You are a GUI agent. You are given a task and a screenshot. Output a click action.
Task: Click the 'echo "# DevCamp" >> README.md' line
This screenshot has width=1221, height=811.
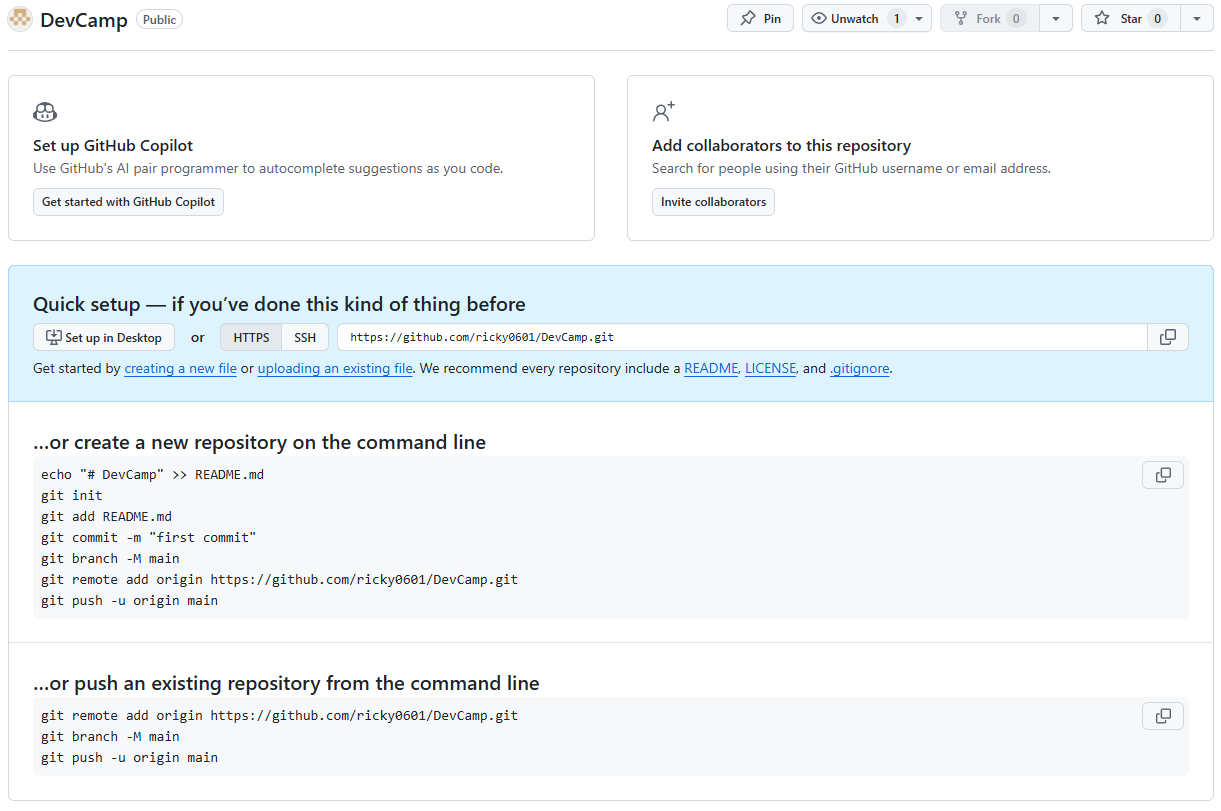tap(152, 474)
